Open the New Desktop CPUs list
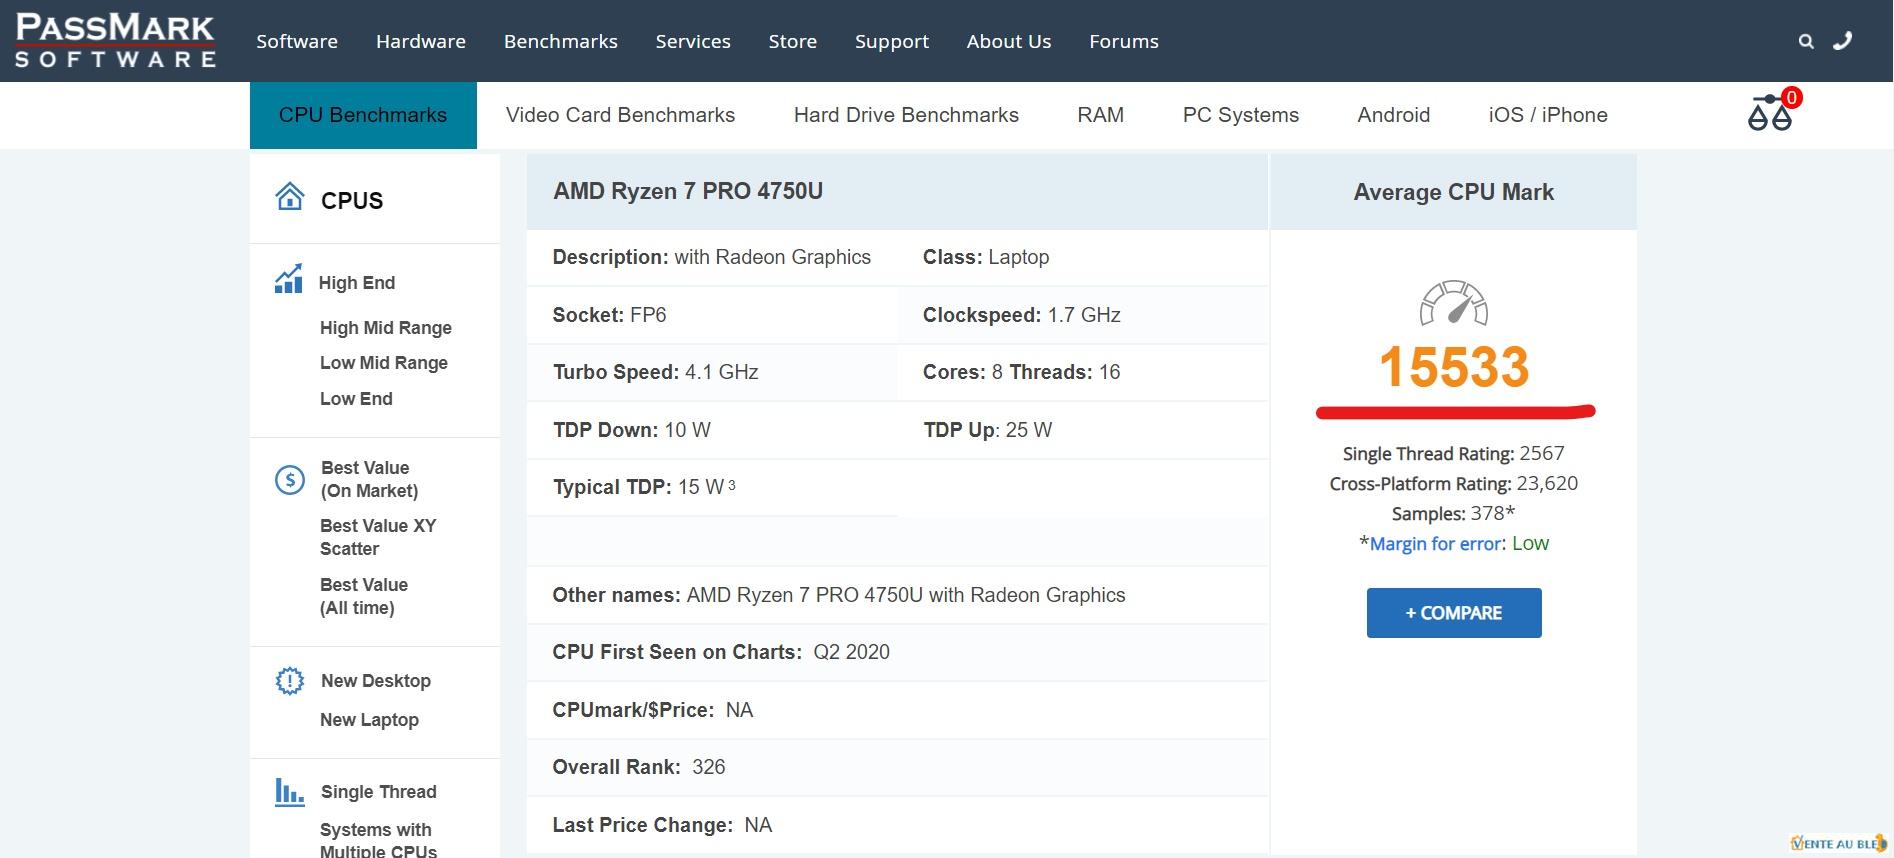The width and height of the screenshot is (1894, 858). coord(376,681)
